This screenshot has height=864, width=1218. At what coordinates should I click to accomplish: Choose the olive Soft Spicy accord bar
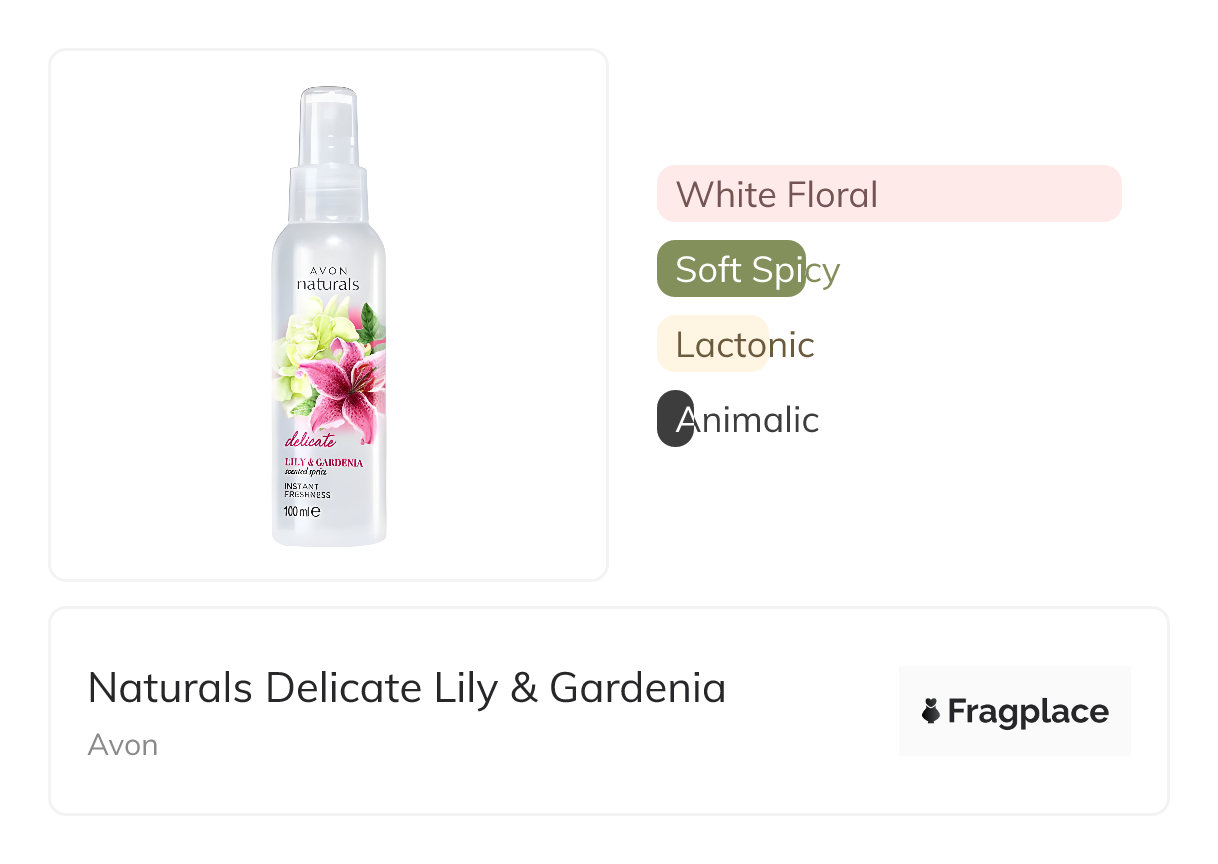click(x=731, y=269)
